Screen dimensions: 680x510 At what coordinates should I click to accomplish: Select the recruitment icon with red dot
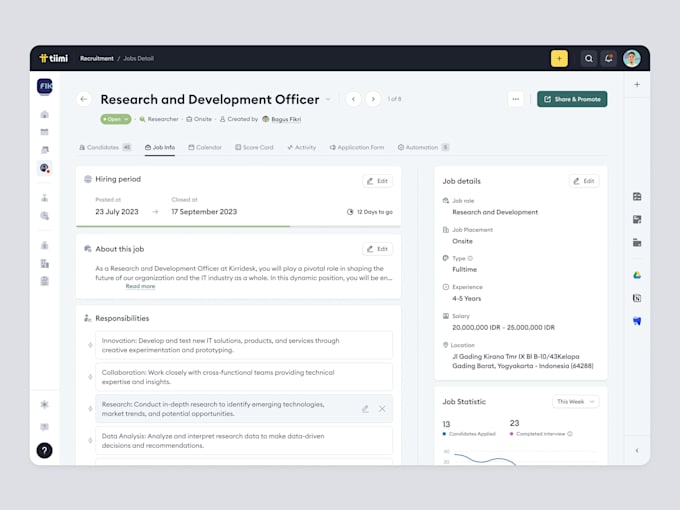coord(45,168)
